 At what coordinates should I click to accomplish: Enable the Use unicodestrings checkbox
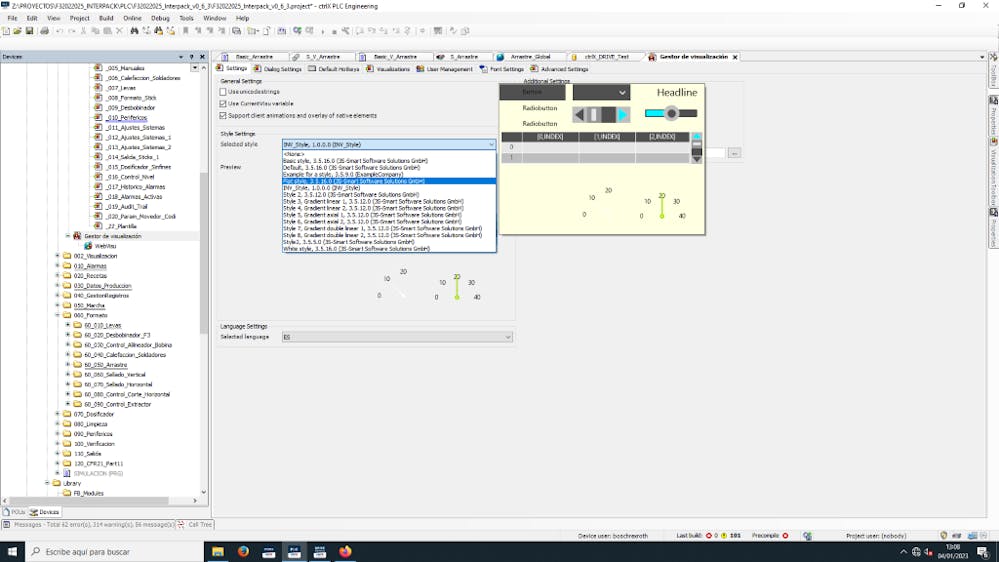click(223, 92)
